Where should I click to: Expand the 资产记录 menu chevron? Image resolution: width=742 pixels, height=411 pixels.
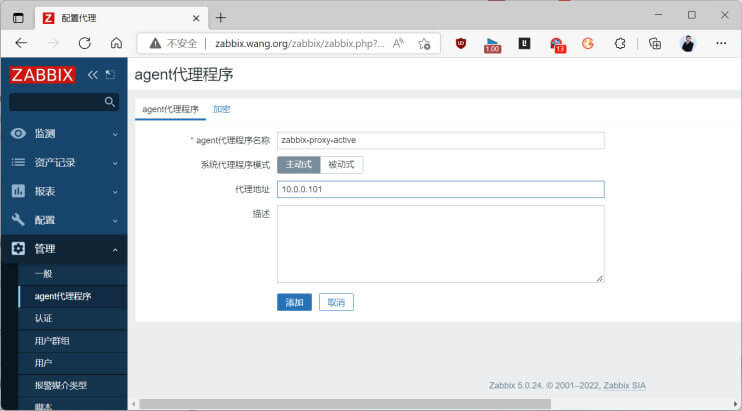[x=115, y=164]
